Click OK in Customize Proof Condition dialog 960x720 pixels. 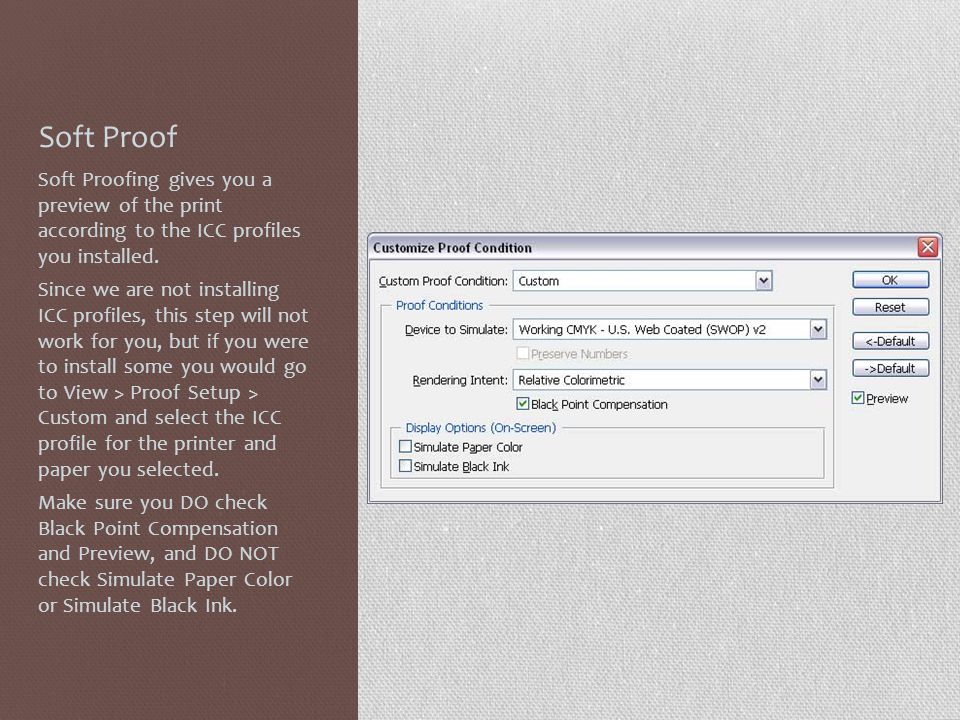pos(890,280)
